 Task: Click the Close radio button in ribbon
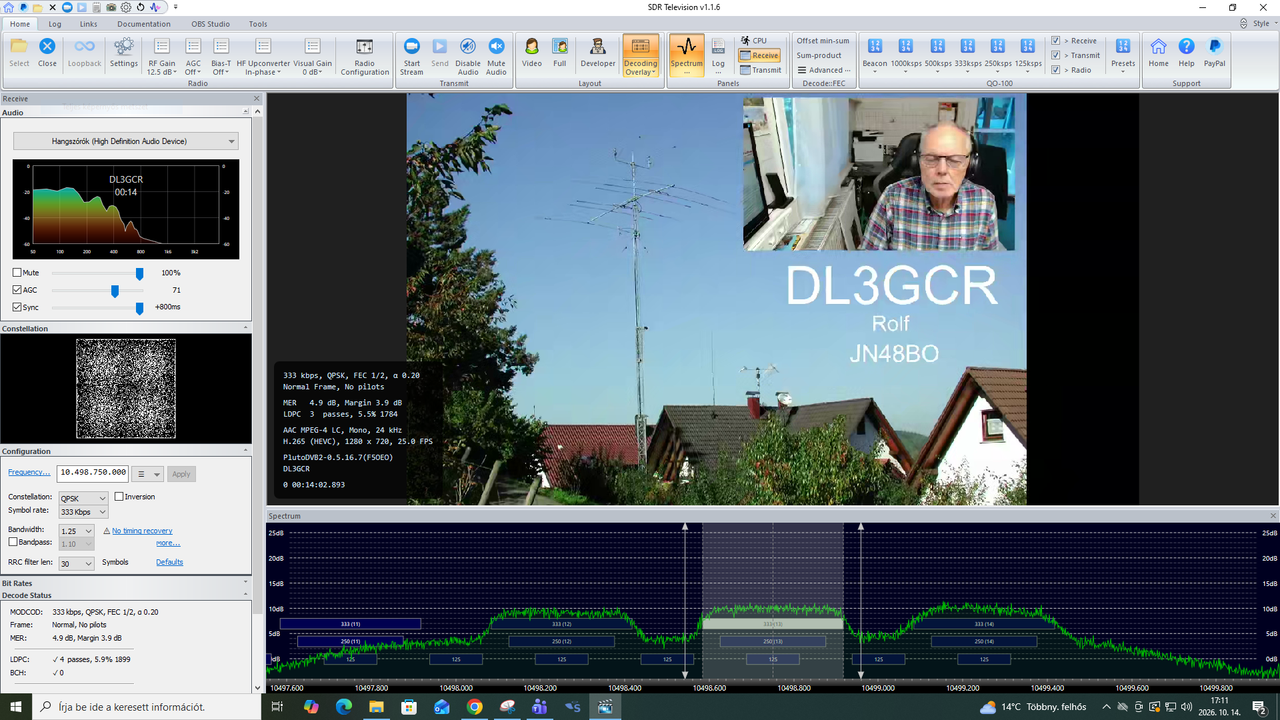pyautogui.click(x=47, y=53)
